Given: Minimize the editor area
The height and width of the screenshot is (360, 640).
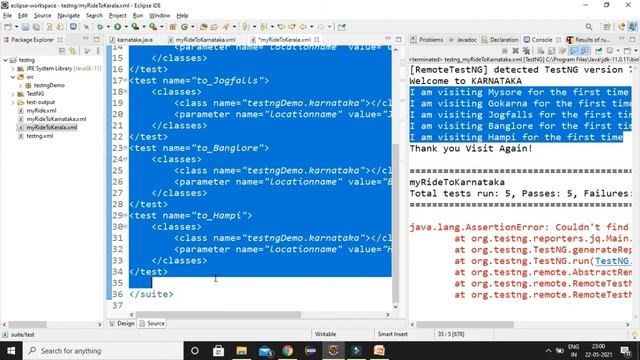Looking at the screenshot, I should 387,39.
